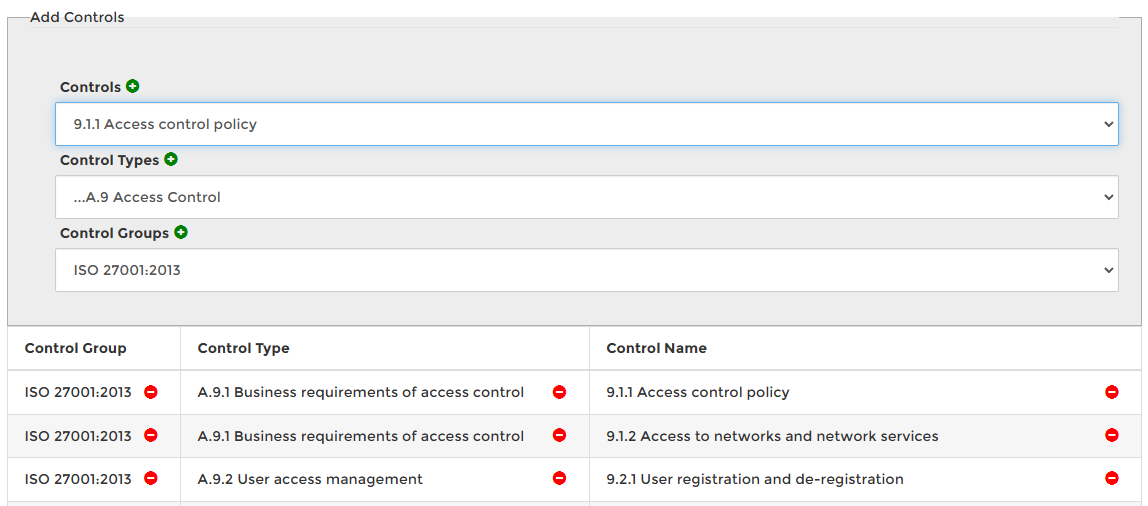The image size is (1148, 506).
Task: Select the 9.2.1 User registration and de-registration text
Action: pos(755,479)
